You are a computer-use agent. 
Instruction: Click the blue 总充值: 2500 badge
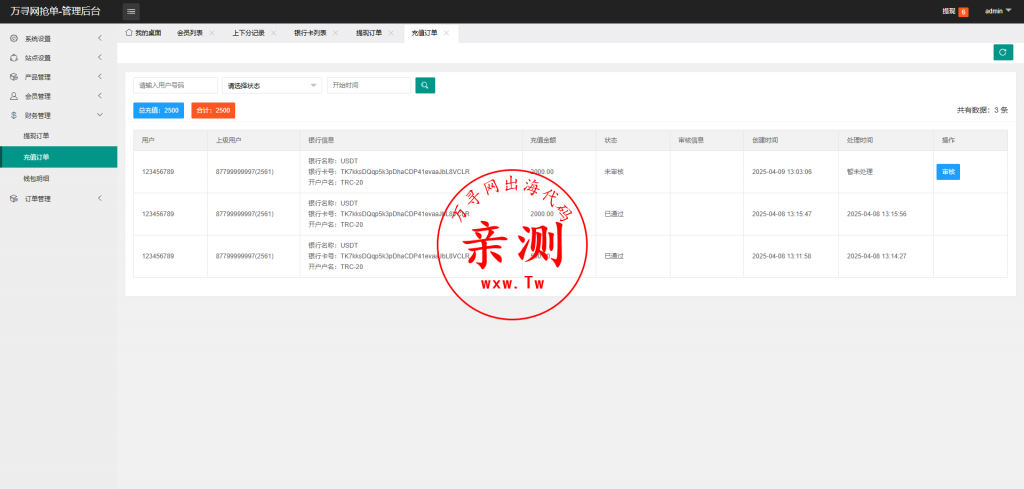tap(159, 111)
